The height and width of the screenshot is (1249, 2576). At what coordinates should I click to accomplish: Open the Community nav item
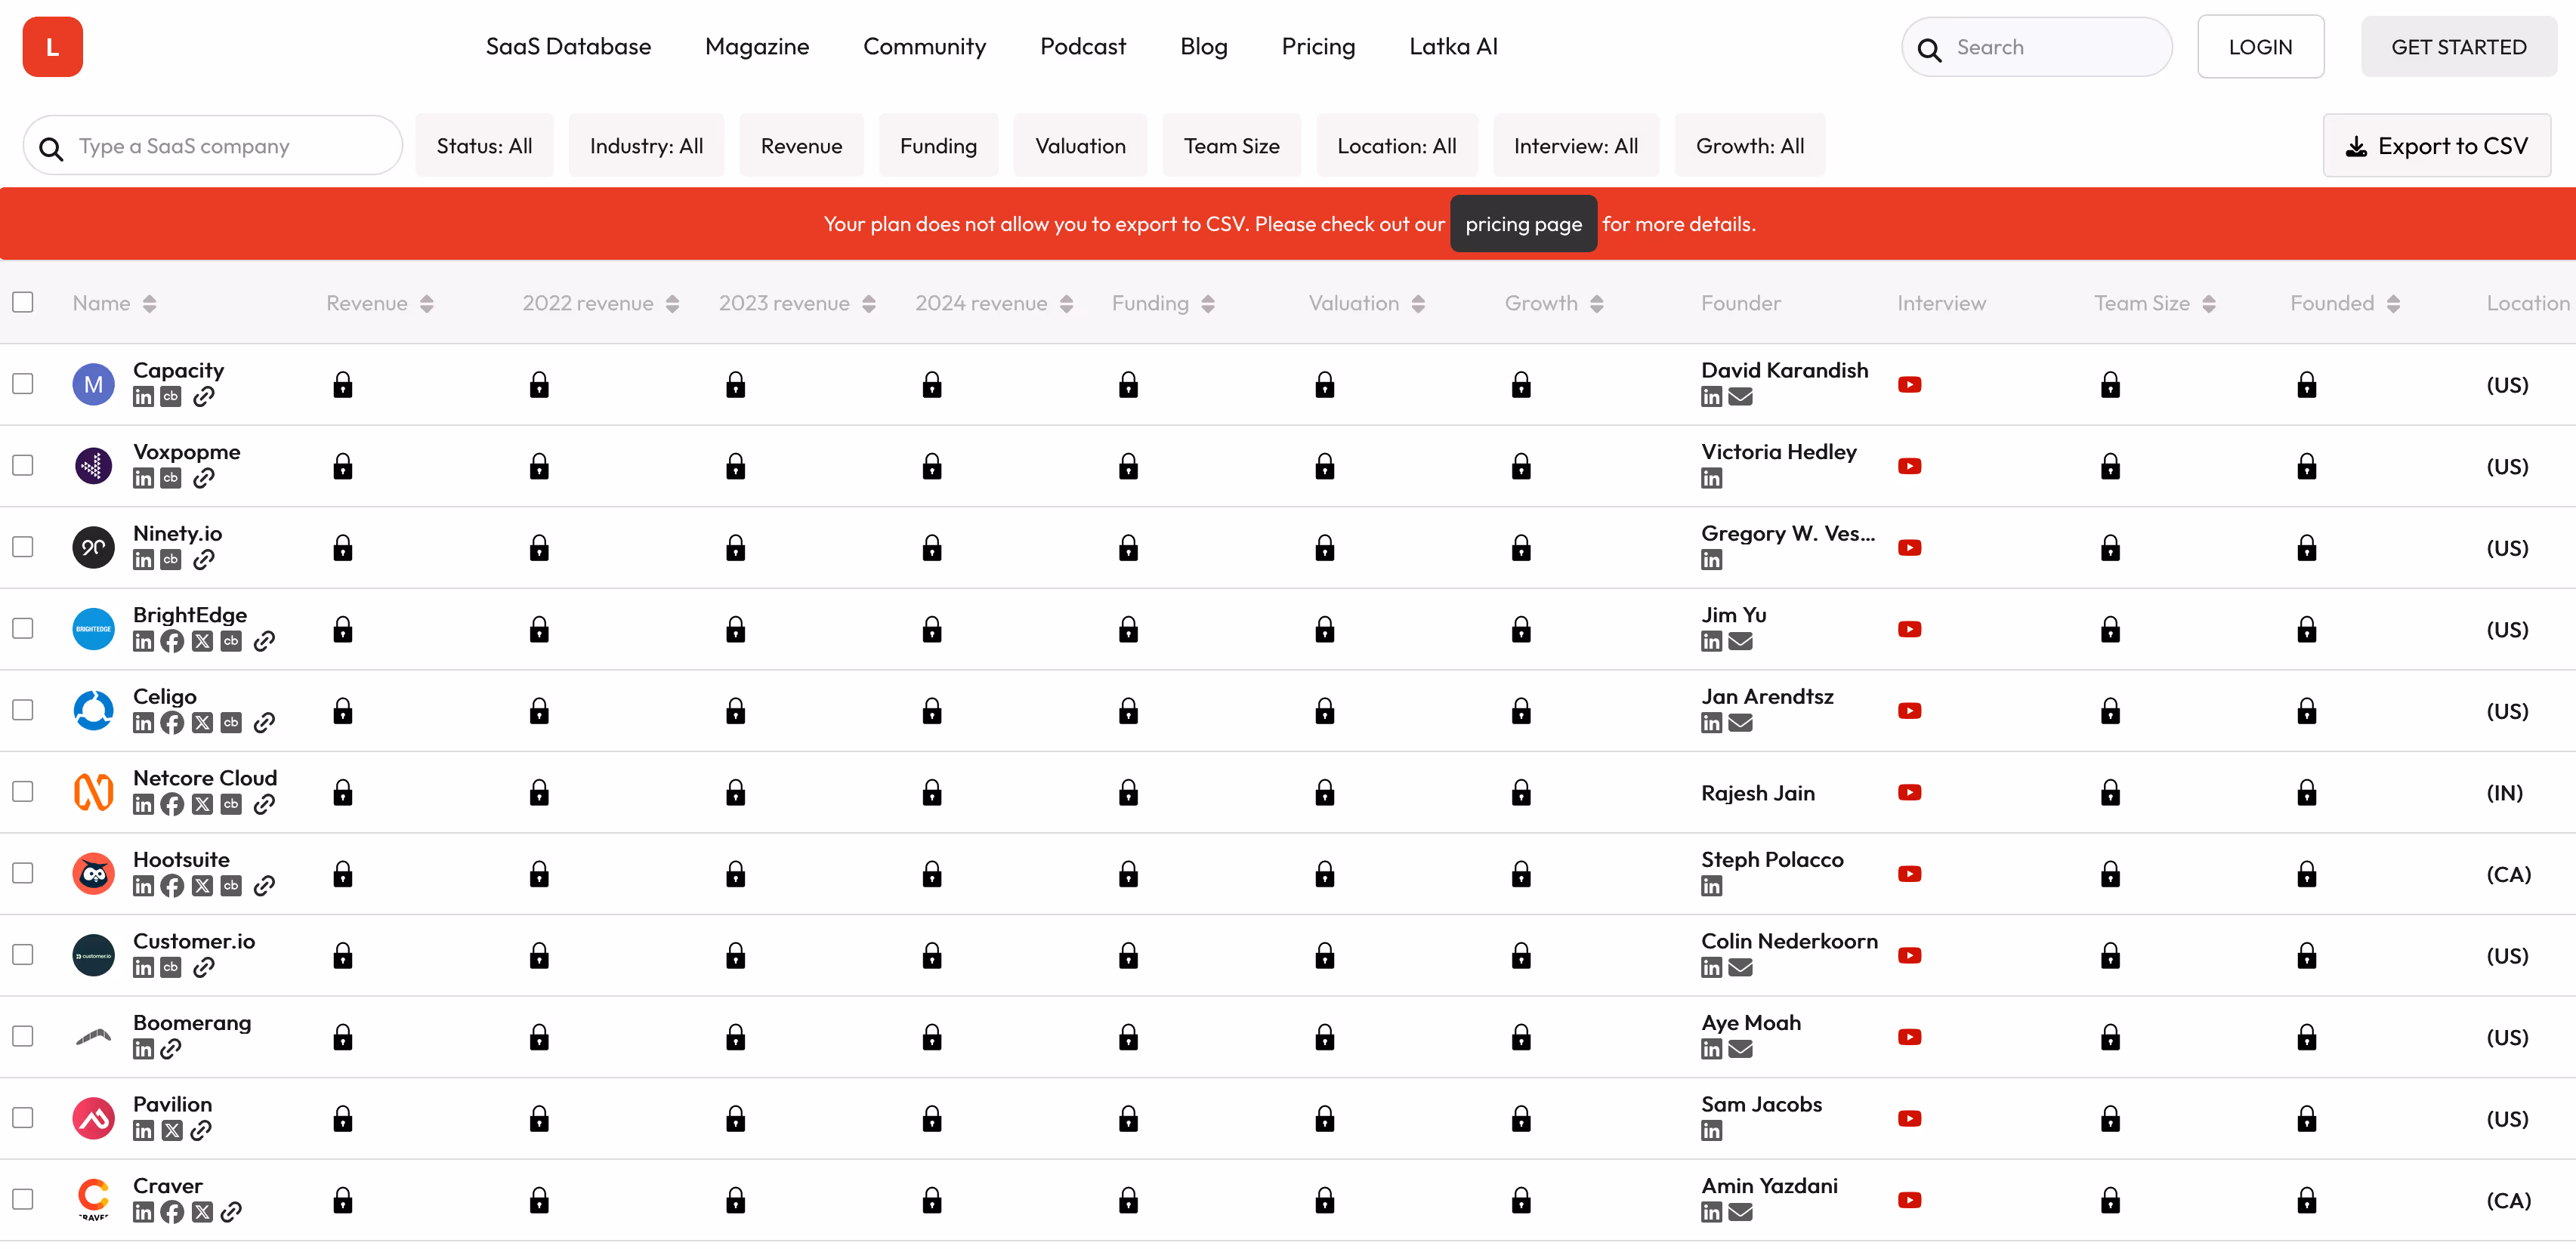tap(924, 47)
